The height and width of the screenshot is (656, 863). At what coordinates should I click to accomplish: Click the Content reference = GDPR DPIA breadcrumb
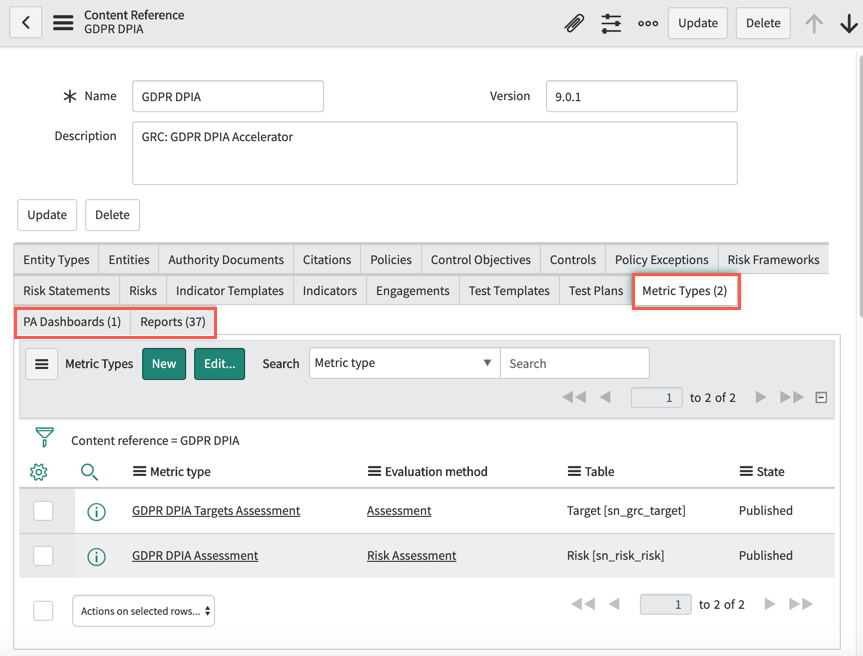(x=155, y=441)
